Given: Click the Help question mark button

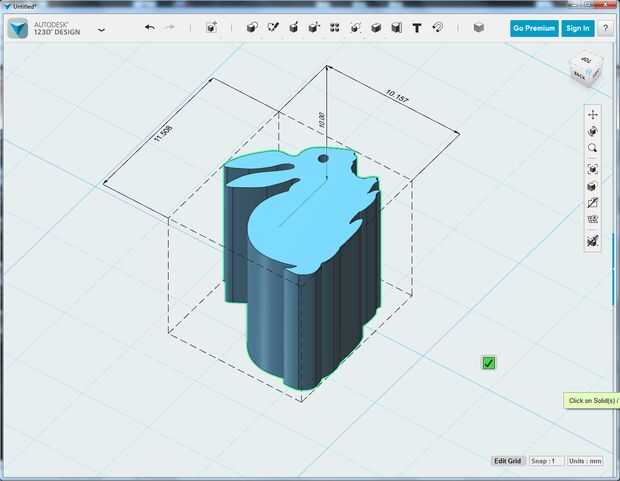Looking at the screenshot, I should [604, 28].
